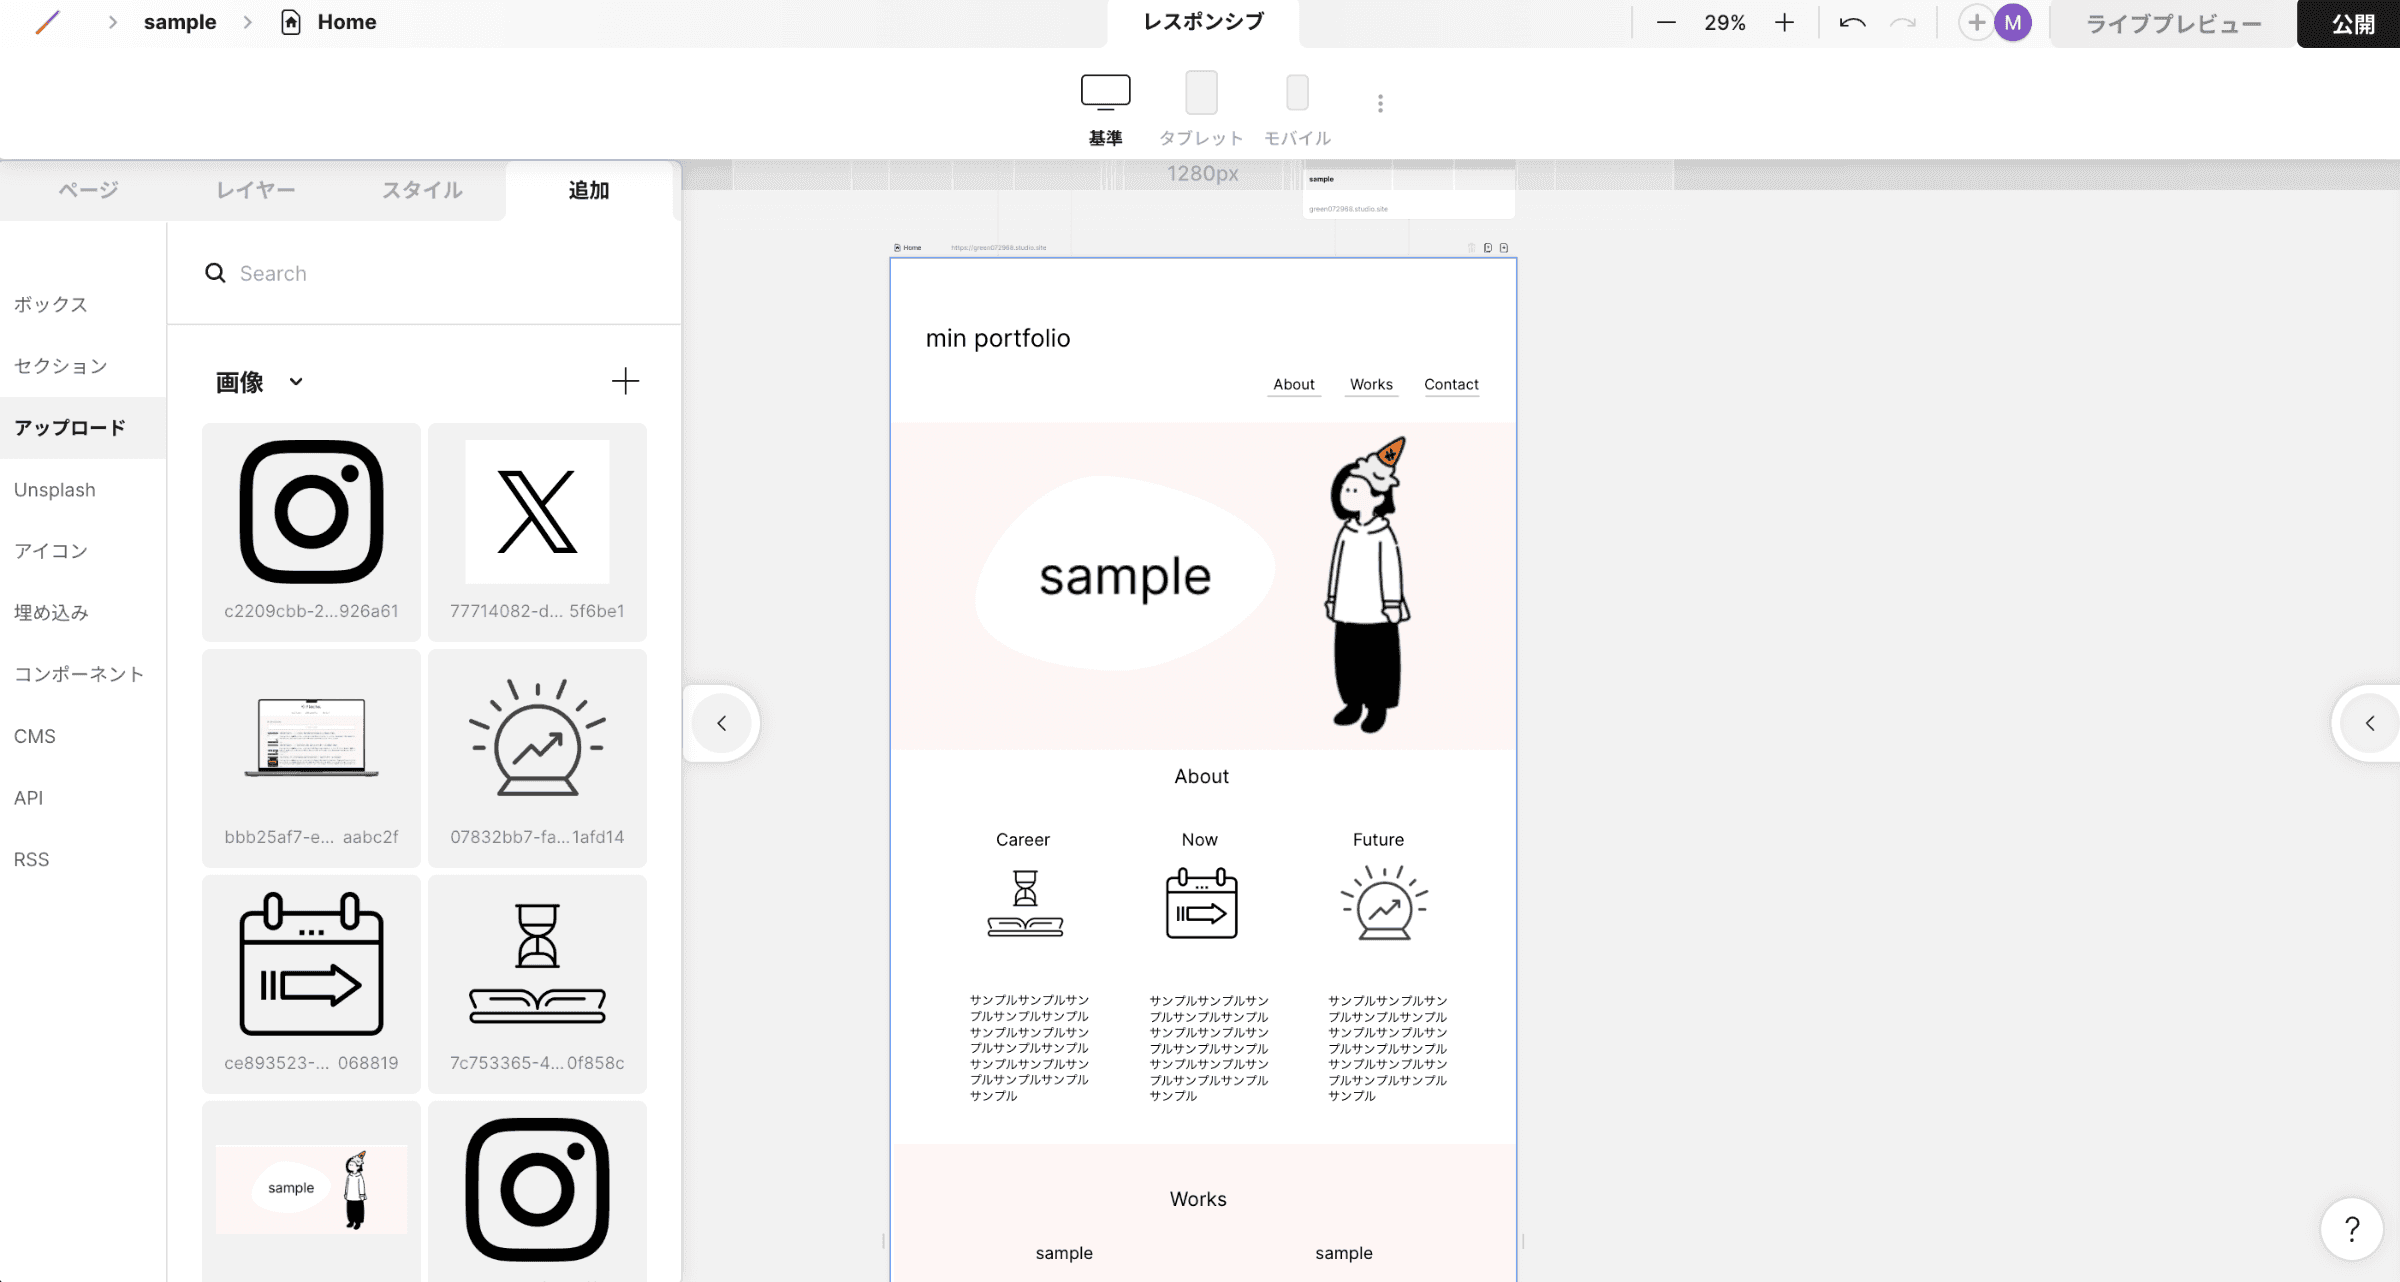The width and height of the screenshot is (2400, 1282).
Task: Open ライブプレビュー live preview
Action: tap(2172, 22)
